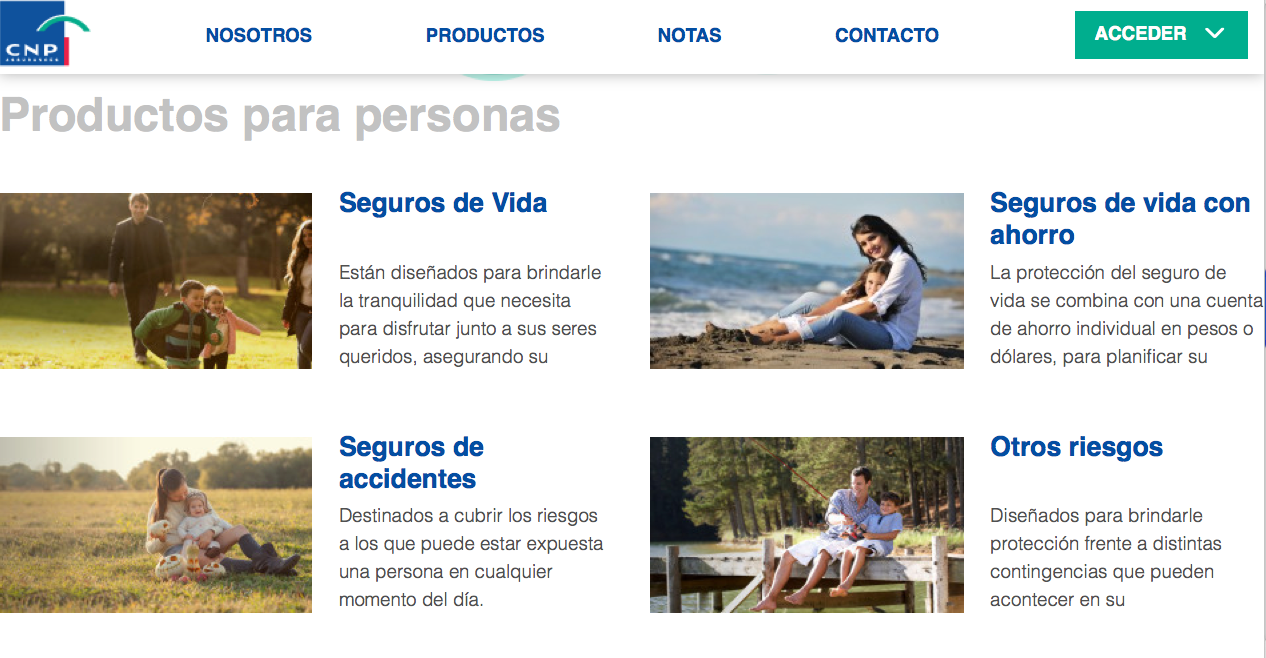Expand the ACCEDER chevron arrow

coord(1215,34)
